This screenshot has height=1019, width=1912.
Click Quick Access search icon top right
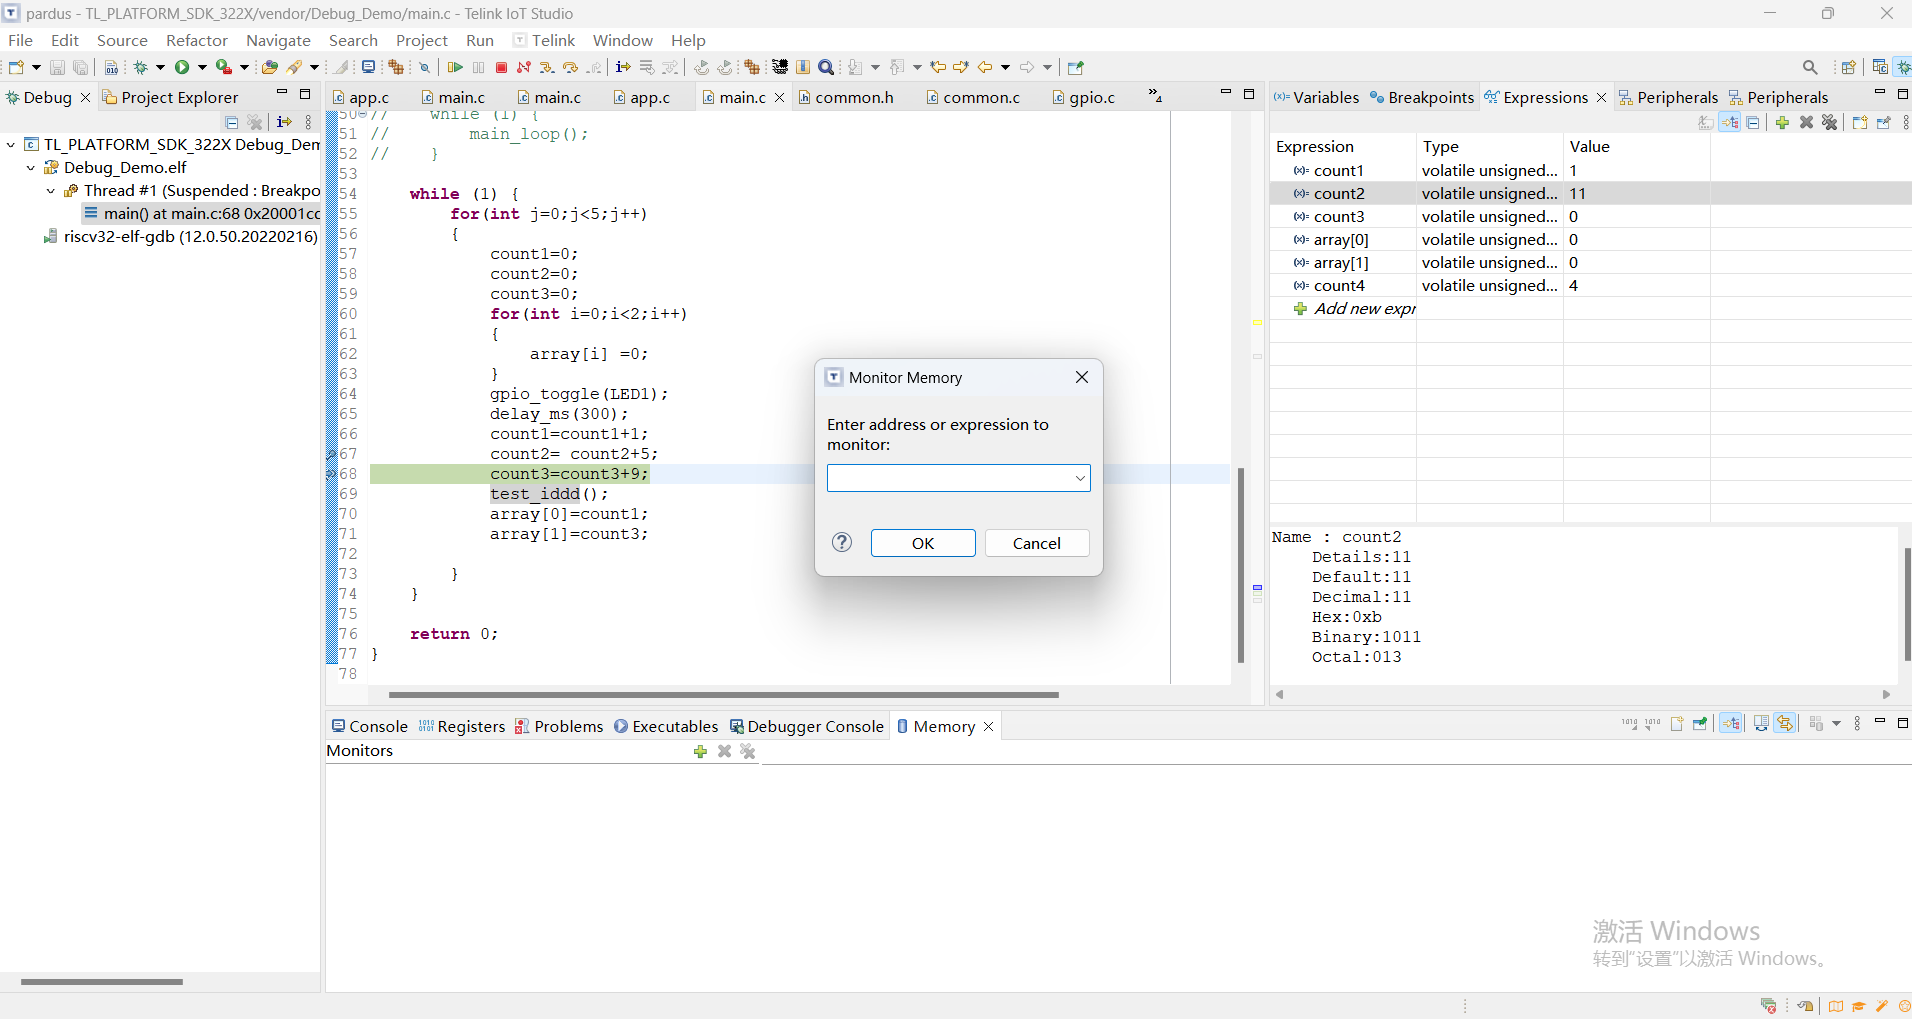(1810, 67)
